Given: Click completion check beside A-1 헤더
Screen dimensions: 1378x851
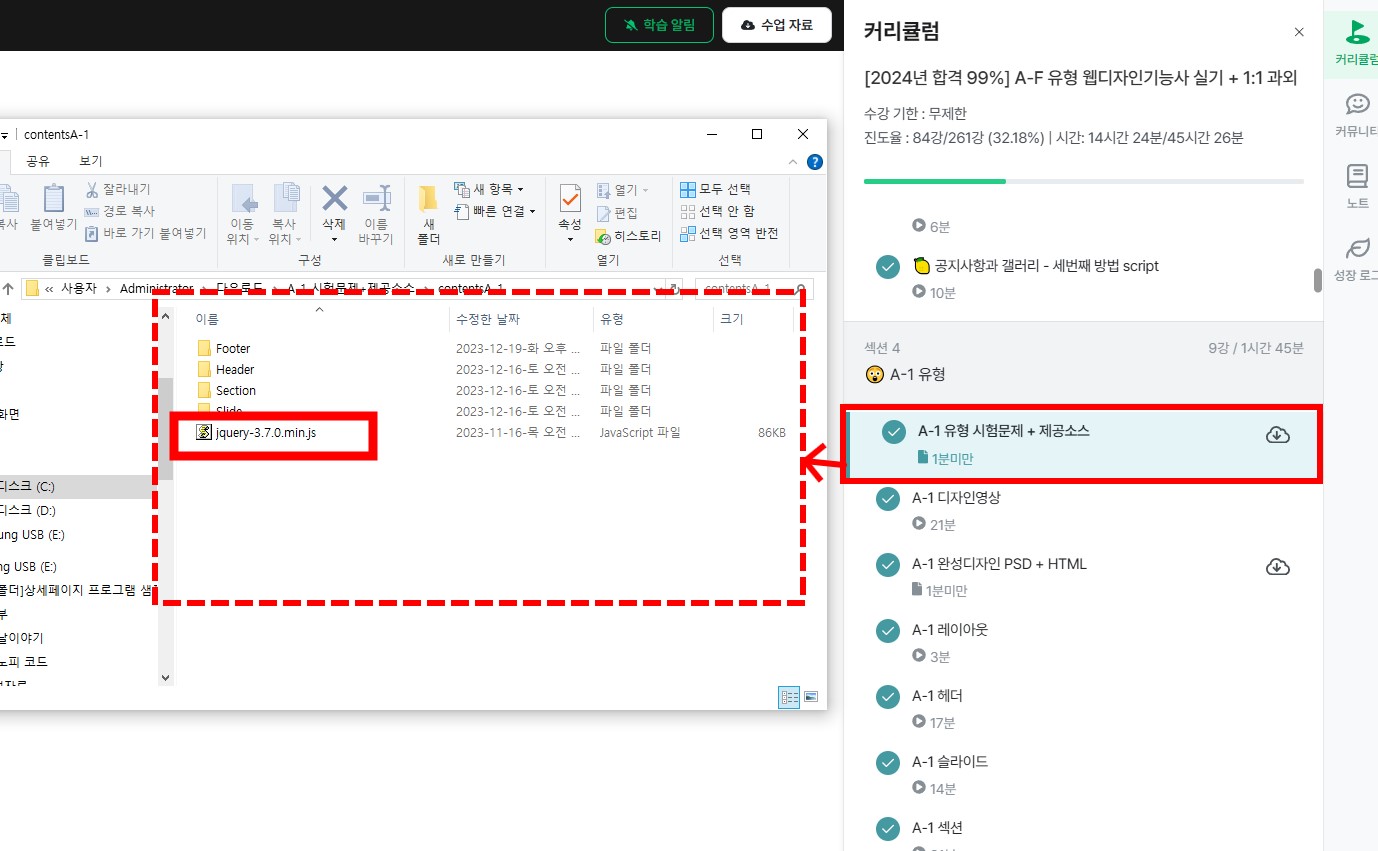Looking at the screenshot, I should [888, 697].
